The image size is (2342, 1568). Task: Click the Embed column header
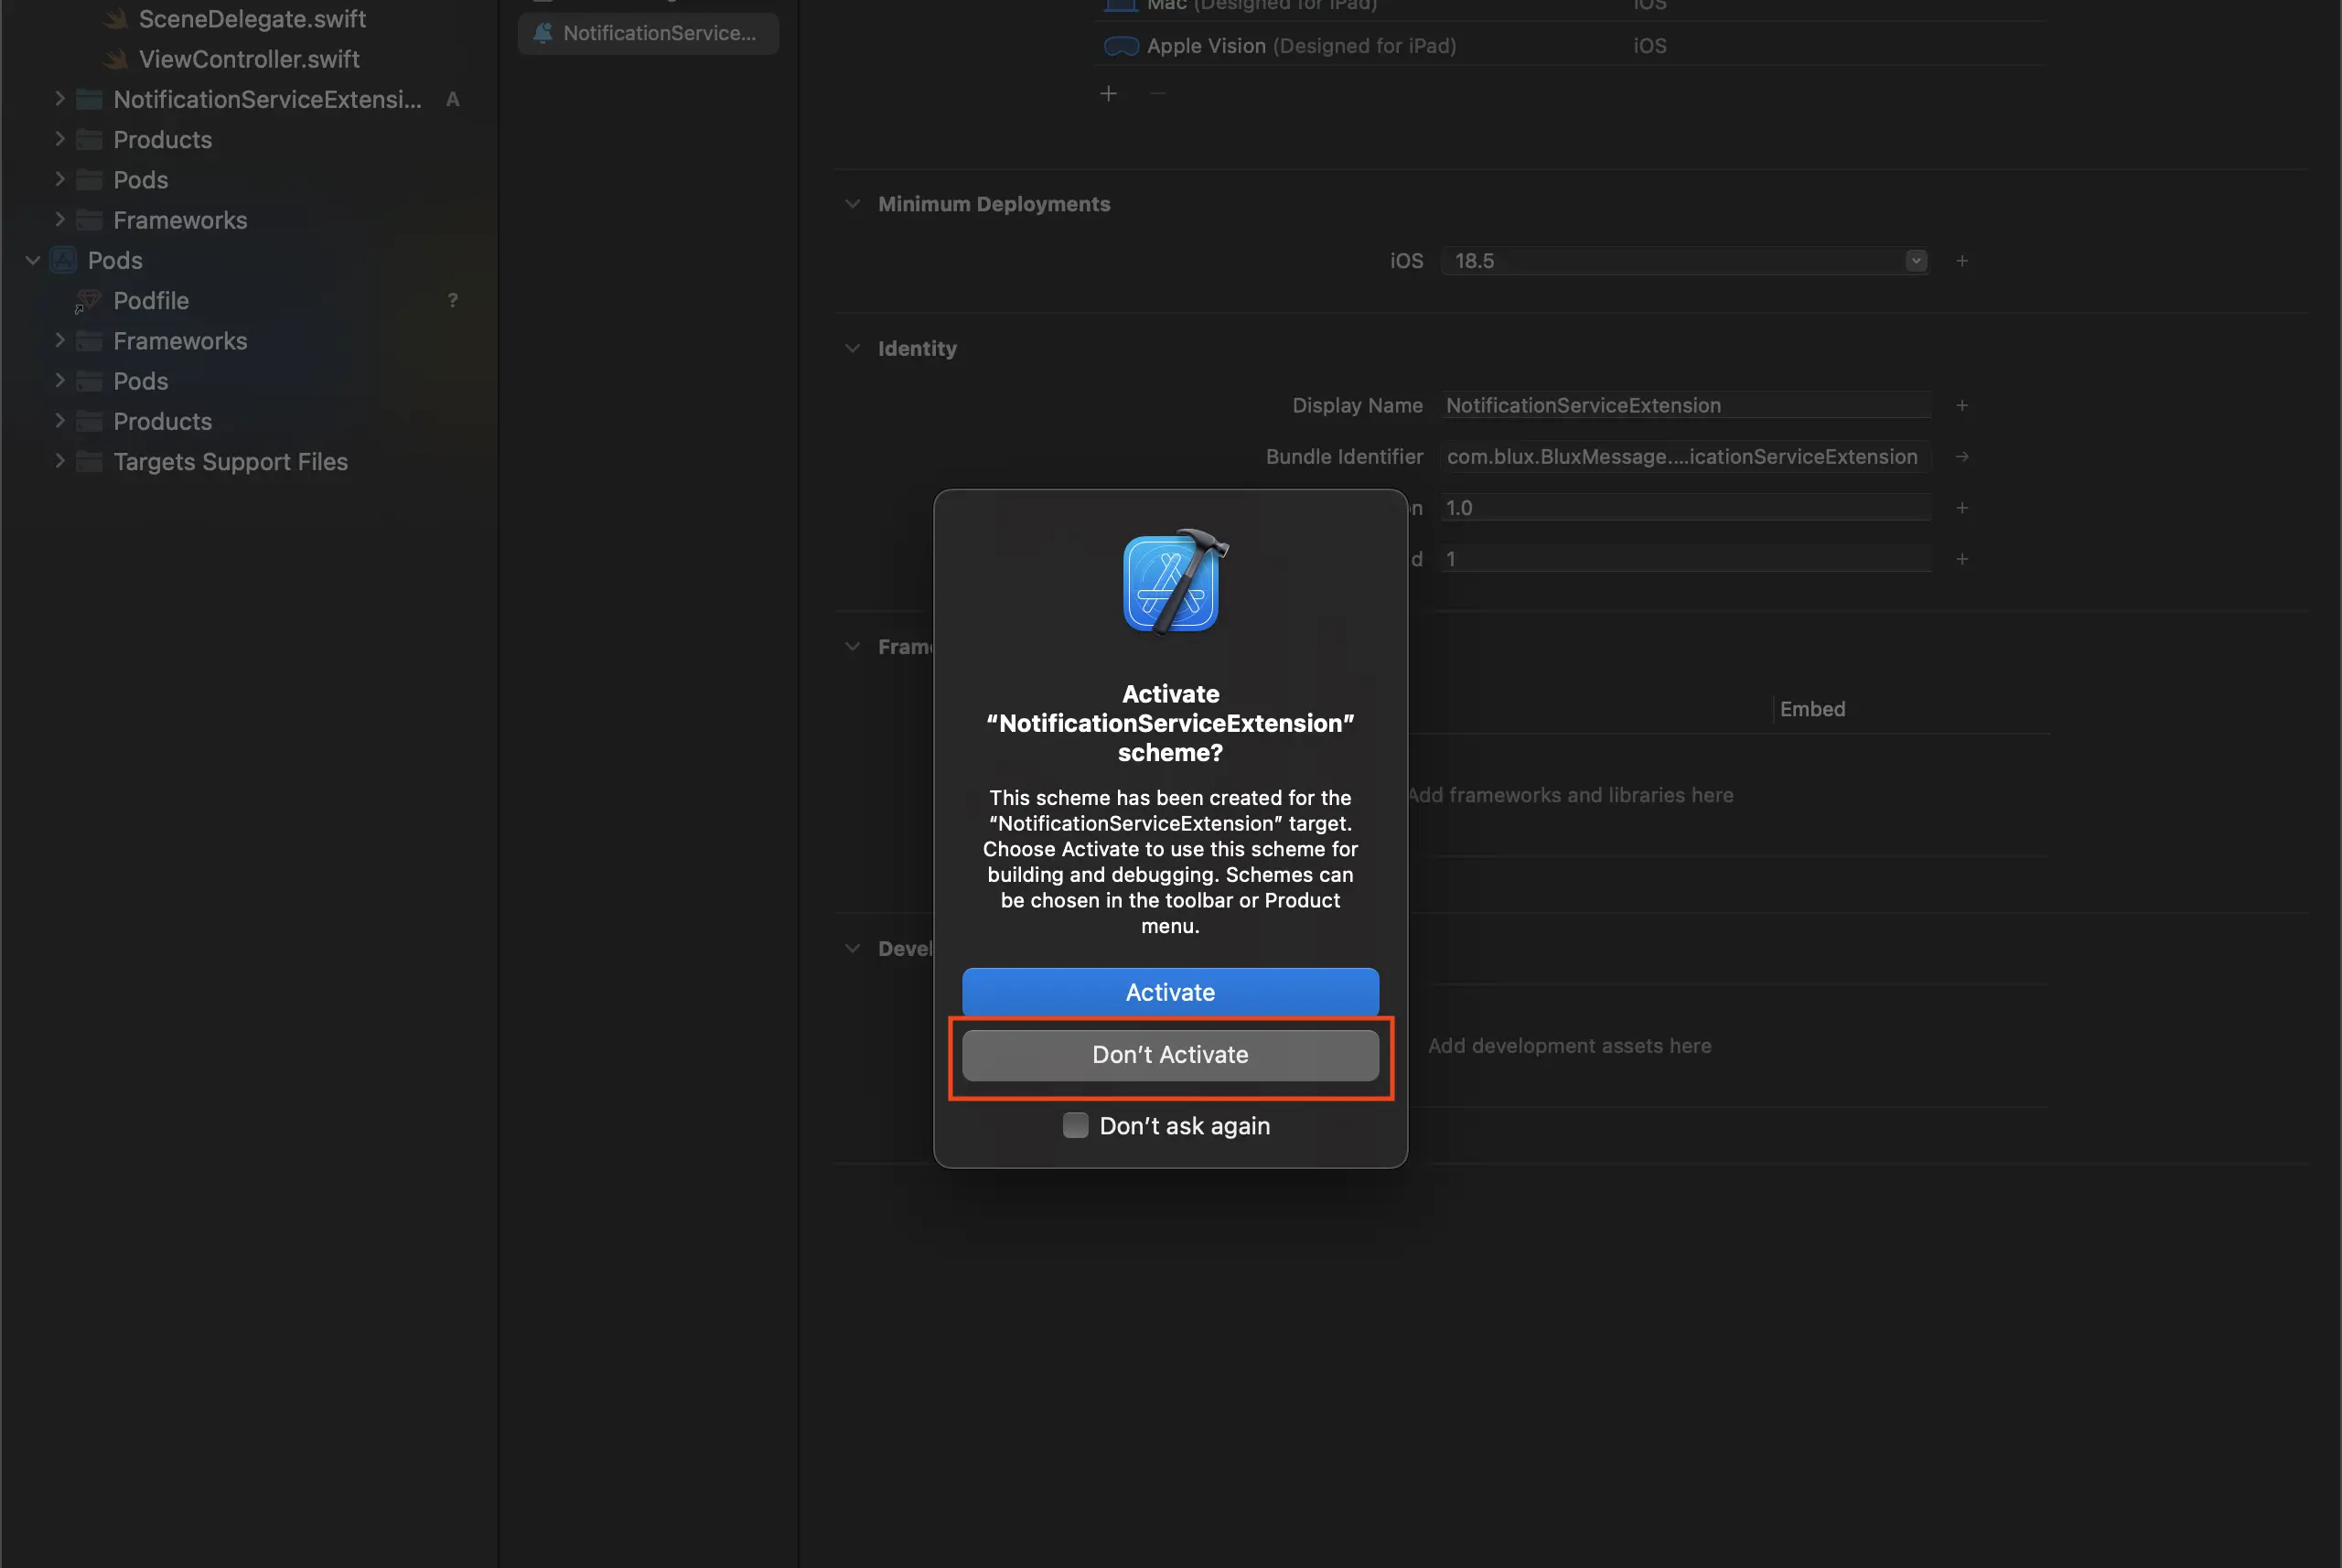pos(1812,709)
